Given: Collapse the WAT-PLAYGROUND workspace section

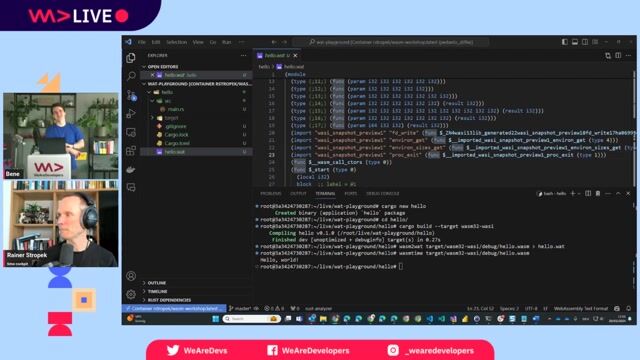Looking at the screenshot, I should [x=196, y=84].
